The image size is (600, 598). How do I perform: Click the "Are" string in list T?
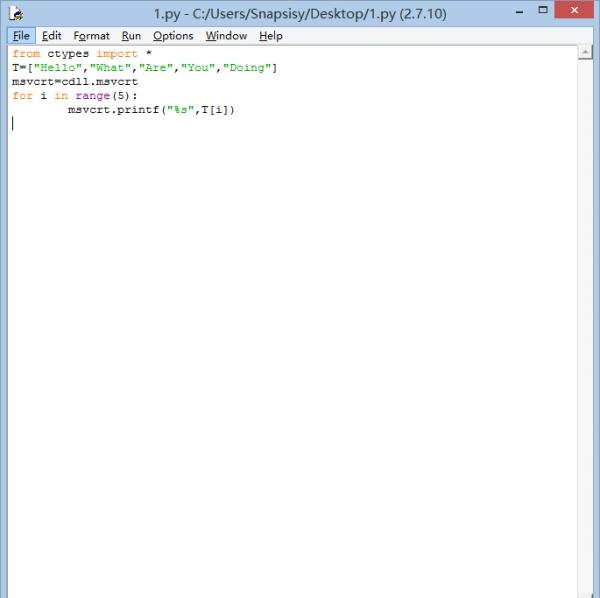point(156,68)
